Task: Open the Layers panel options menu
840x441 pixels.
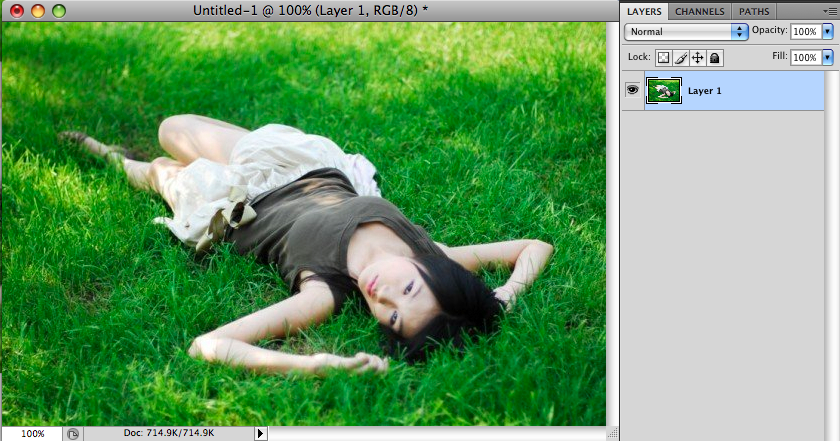Action: (830, 11)
